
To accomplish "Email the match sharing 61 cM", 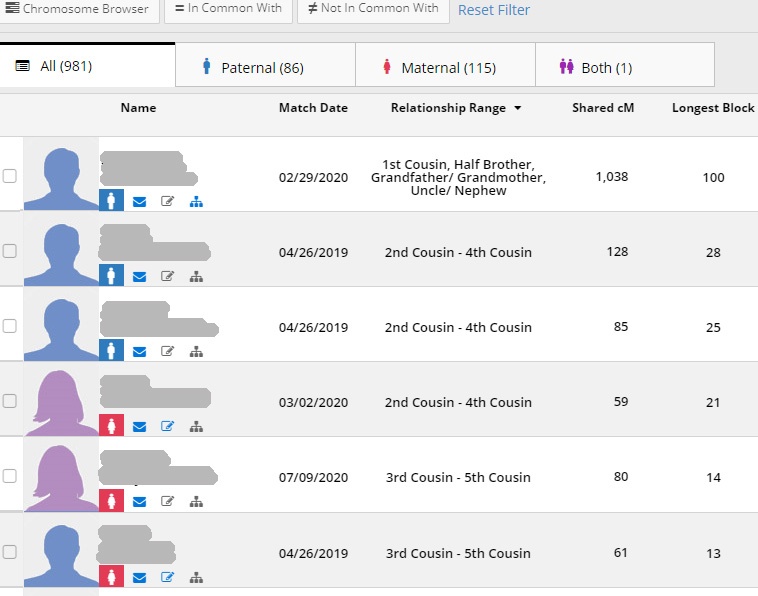I will [x=139, y=577].
